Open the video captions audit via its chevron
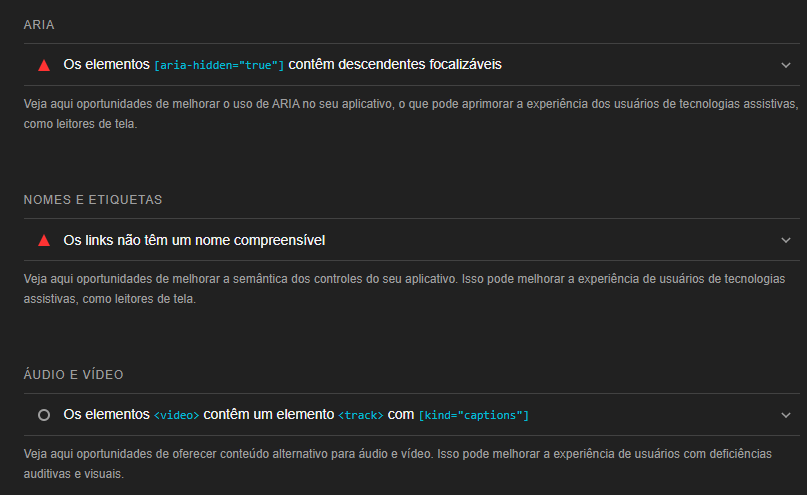The width and height of the screenshot is (807, 495). pyautogui.click(x=785, y=415)
